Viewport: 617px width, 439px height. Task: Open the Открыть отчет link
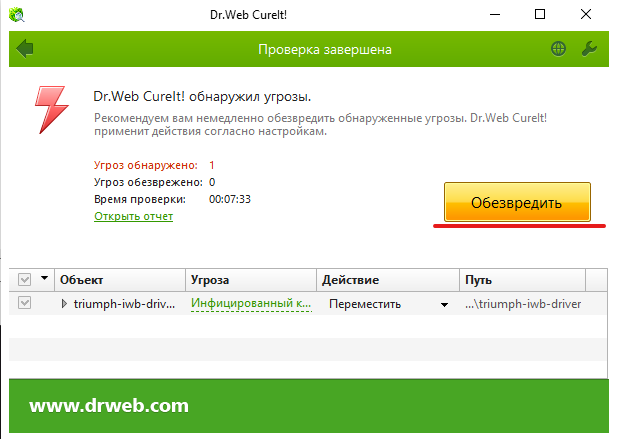click(x=133, y=216)
